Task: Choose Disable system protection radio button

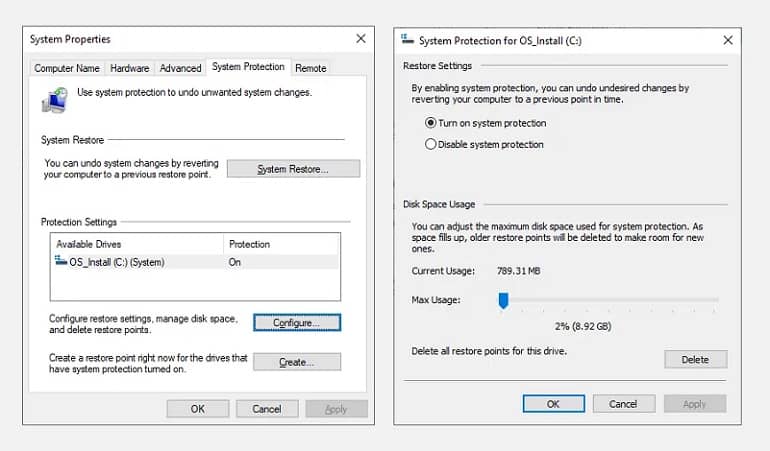Action: 431,144
